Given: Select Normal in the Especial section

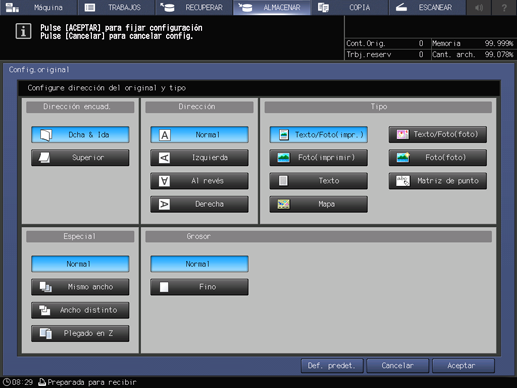Looking at the screenshot, I should 80,264.
